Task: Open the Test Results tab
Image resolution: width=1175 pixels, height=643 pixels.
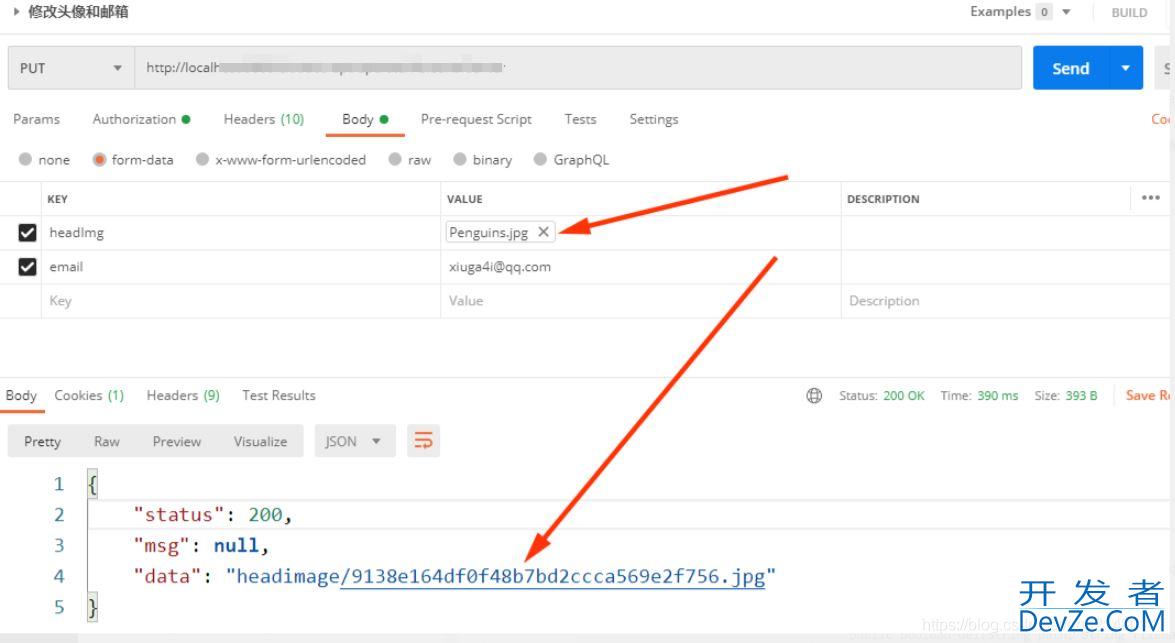Action: coord(278,395)
